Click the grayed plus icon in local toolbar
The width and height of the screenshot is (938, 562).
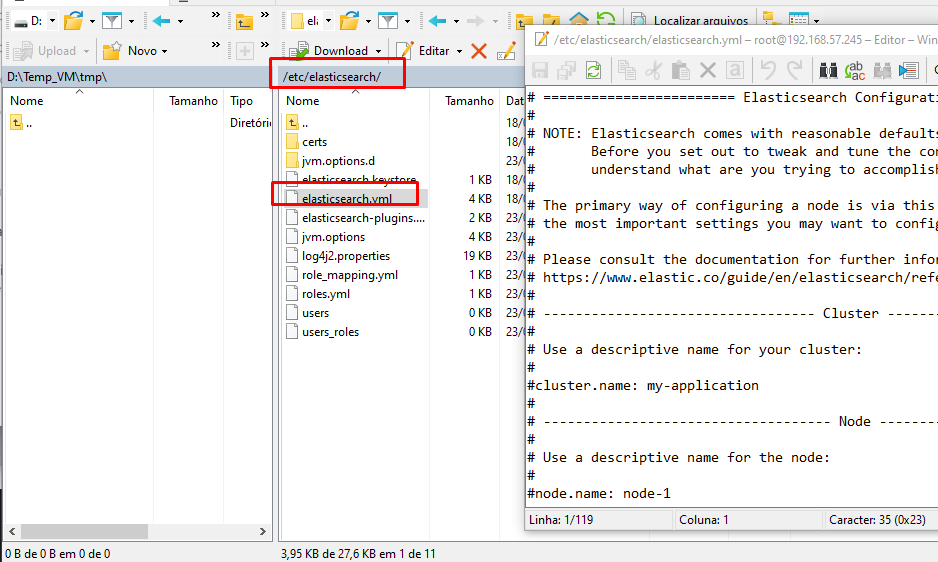(x=245, y=51)
